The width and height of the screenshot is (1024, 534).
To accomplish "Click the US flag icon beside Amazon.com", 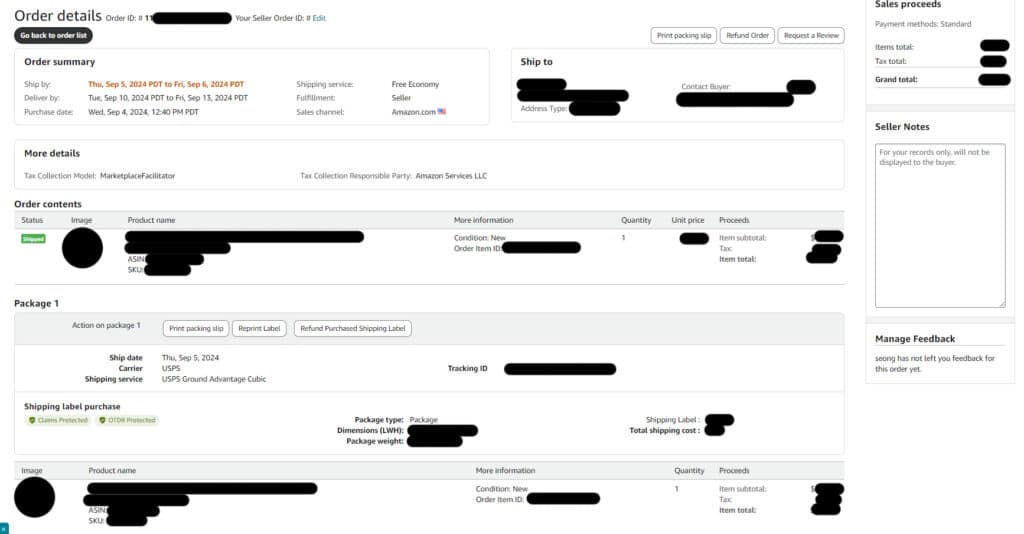I will [442, 112].
